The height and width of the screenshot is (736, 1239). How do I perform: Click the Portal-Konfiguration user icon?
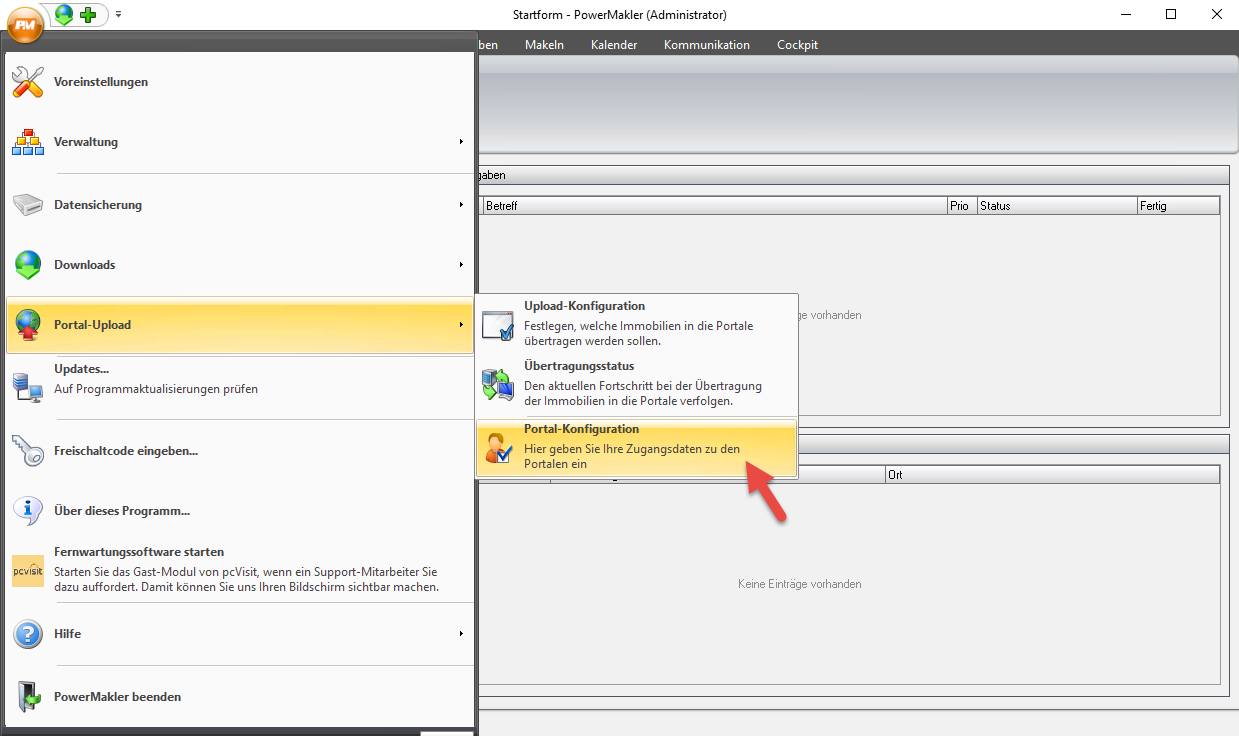coord(498,448)
